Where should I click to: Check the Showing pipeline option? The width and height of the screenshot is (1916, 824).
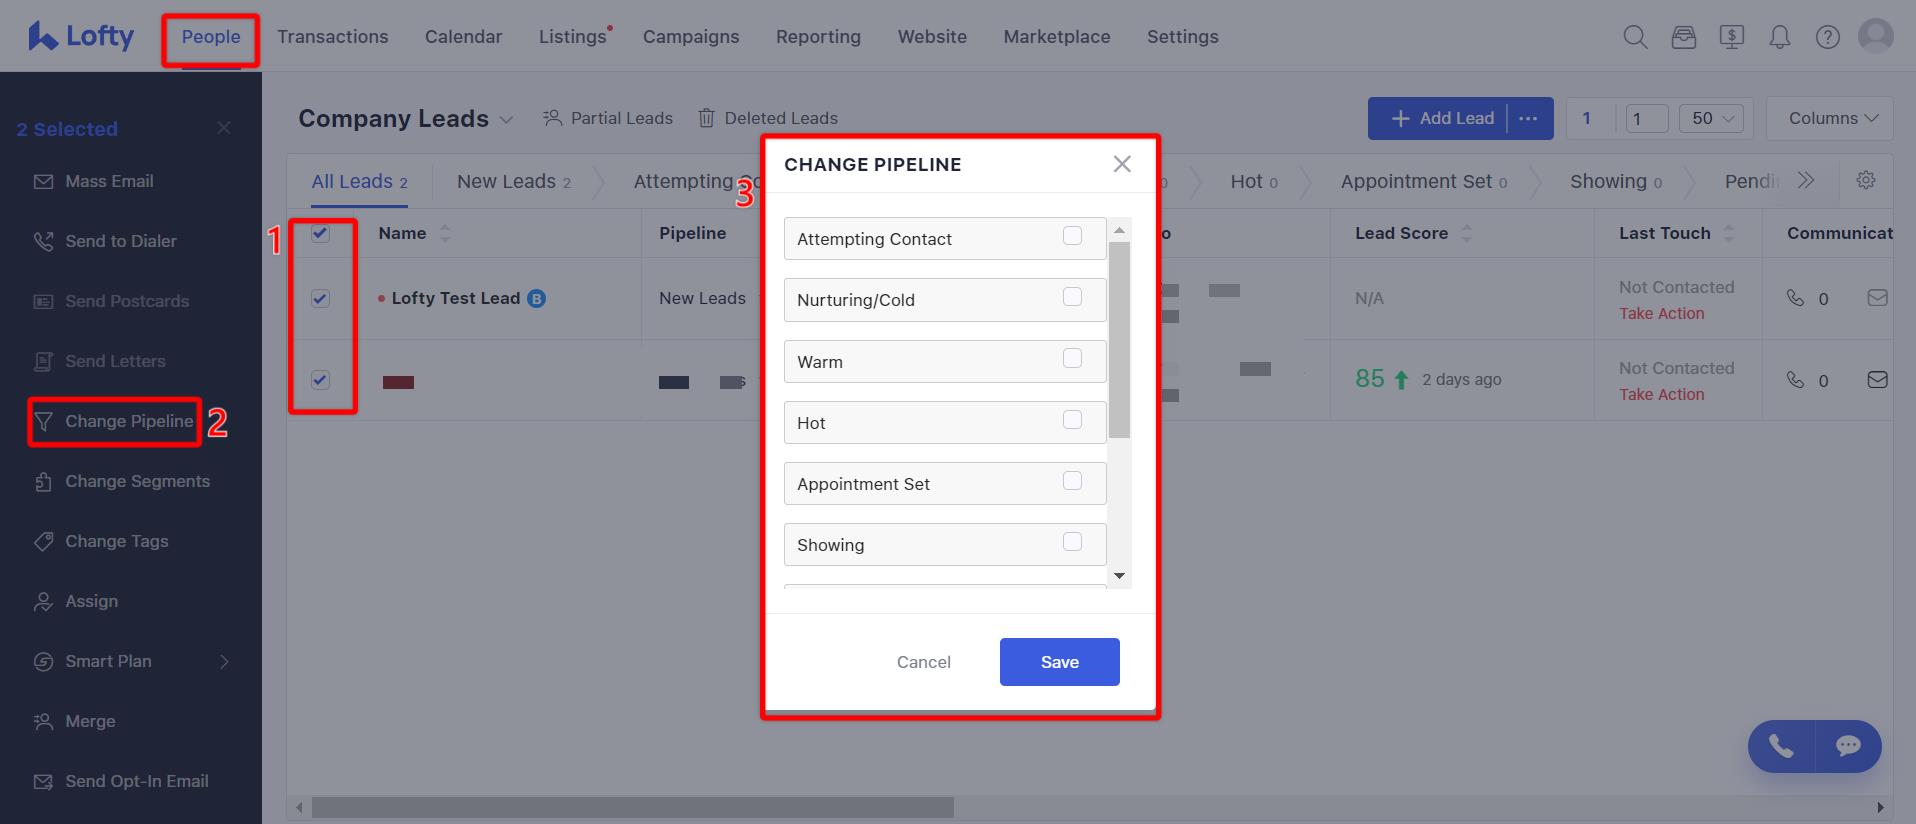[1072, 541]
